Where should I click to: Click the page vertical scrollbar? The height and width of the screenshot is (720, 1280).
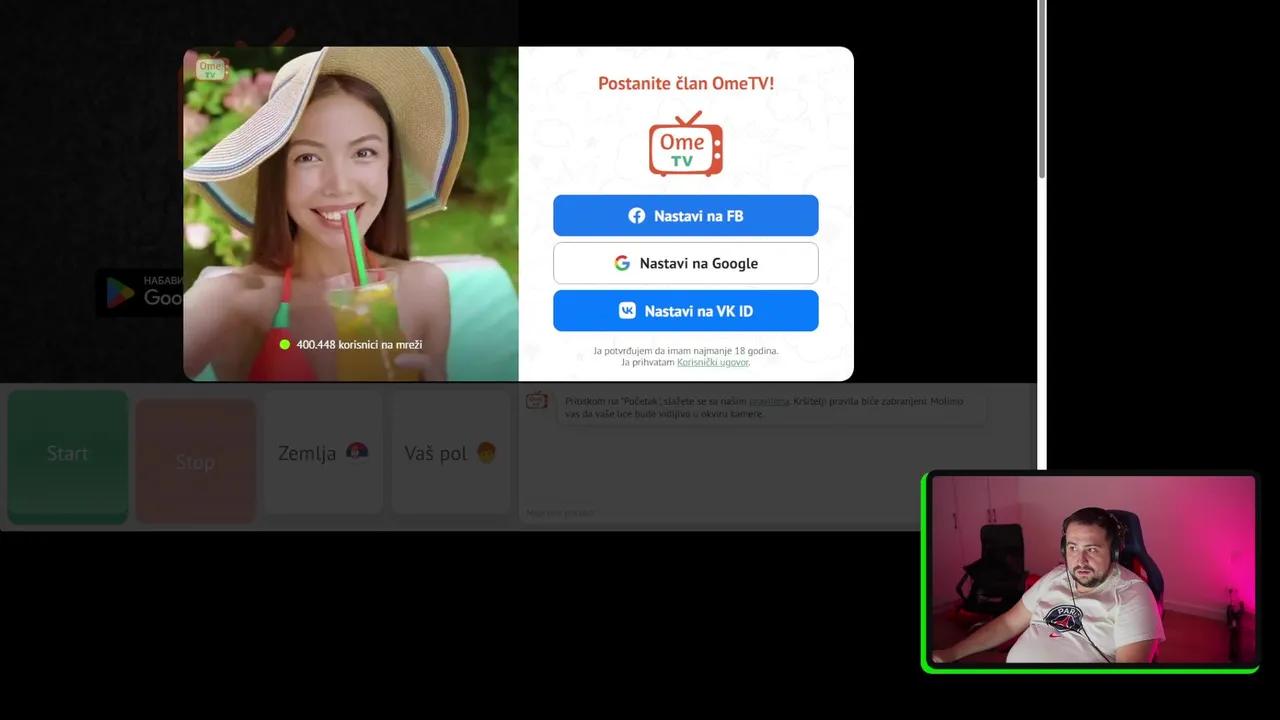(x=1042, y=90)
